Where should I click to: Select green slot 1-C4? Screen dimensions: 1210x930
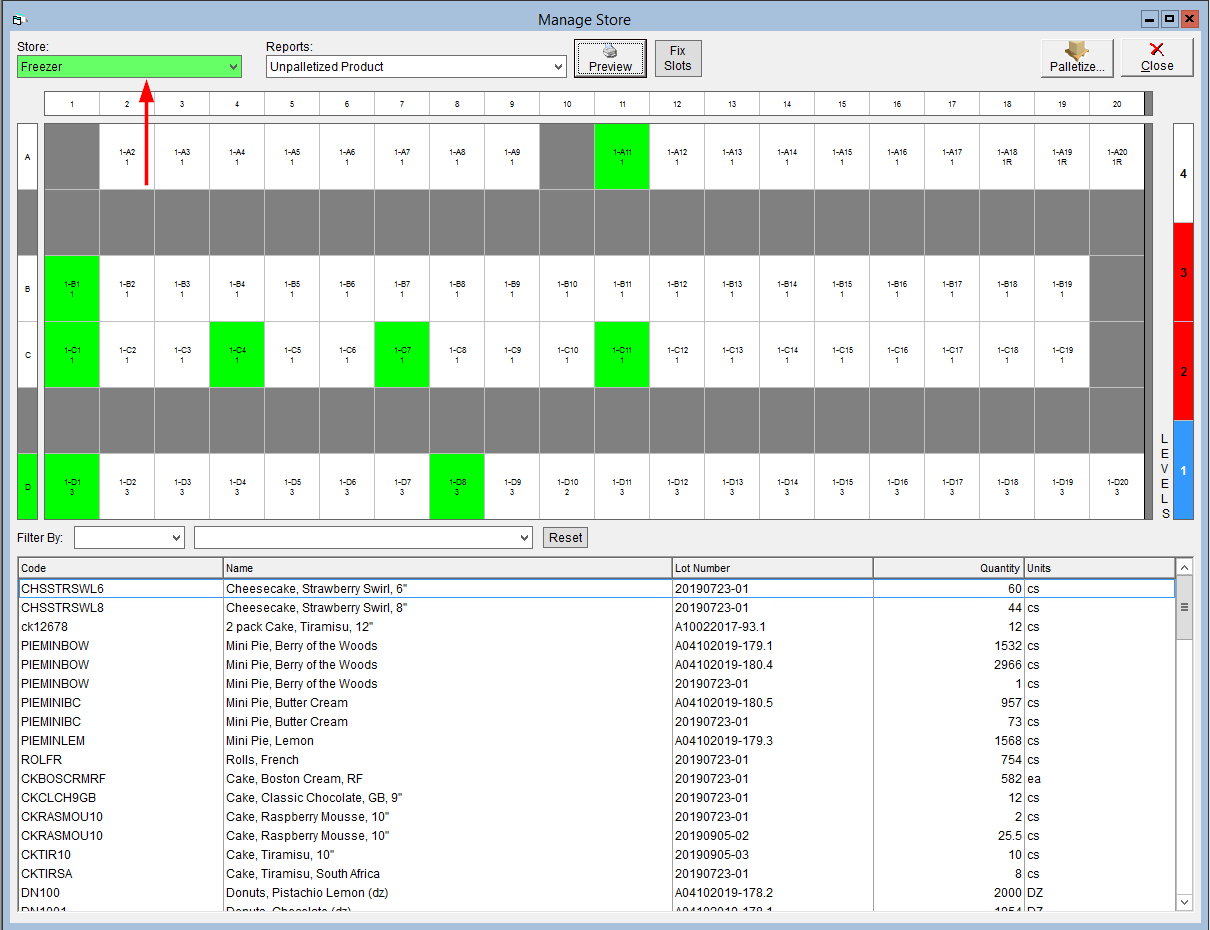(x=237, y=355)
